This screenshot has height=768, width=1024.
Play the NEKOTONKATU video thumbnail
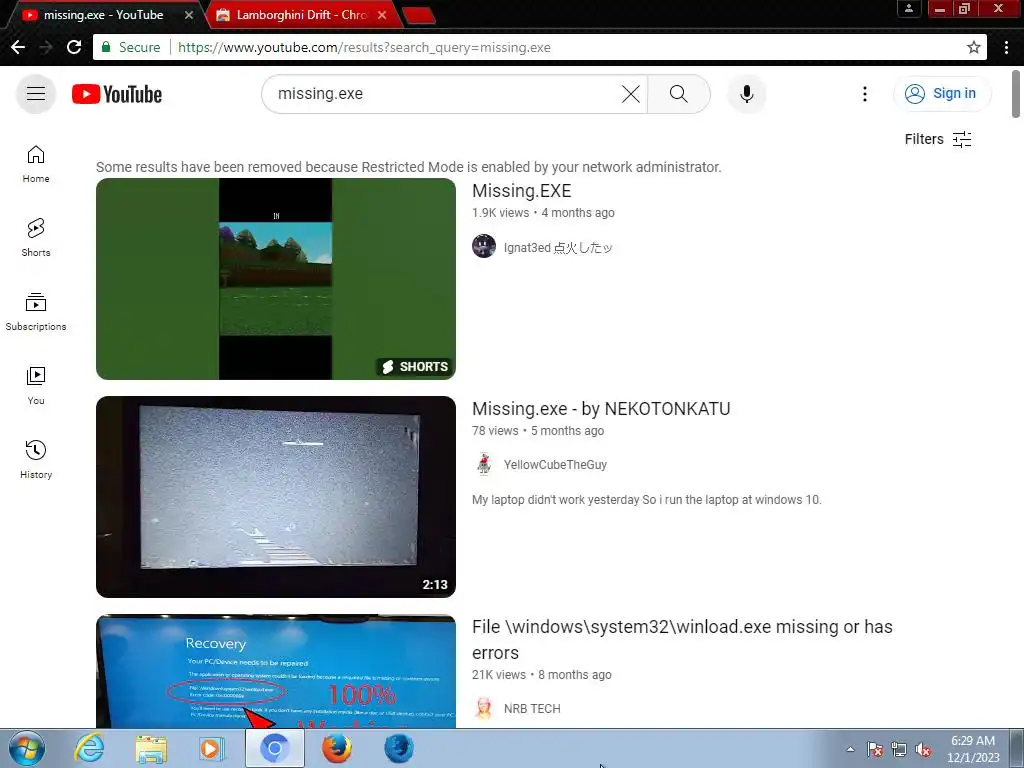tap(276, 497)
